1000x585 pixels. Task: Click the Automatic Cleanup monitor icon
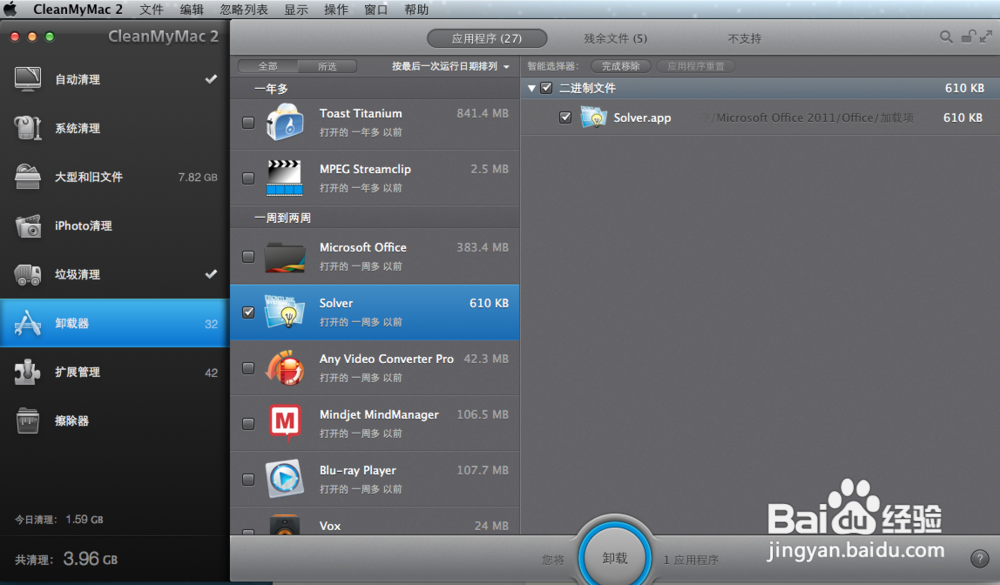28,79
